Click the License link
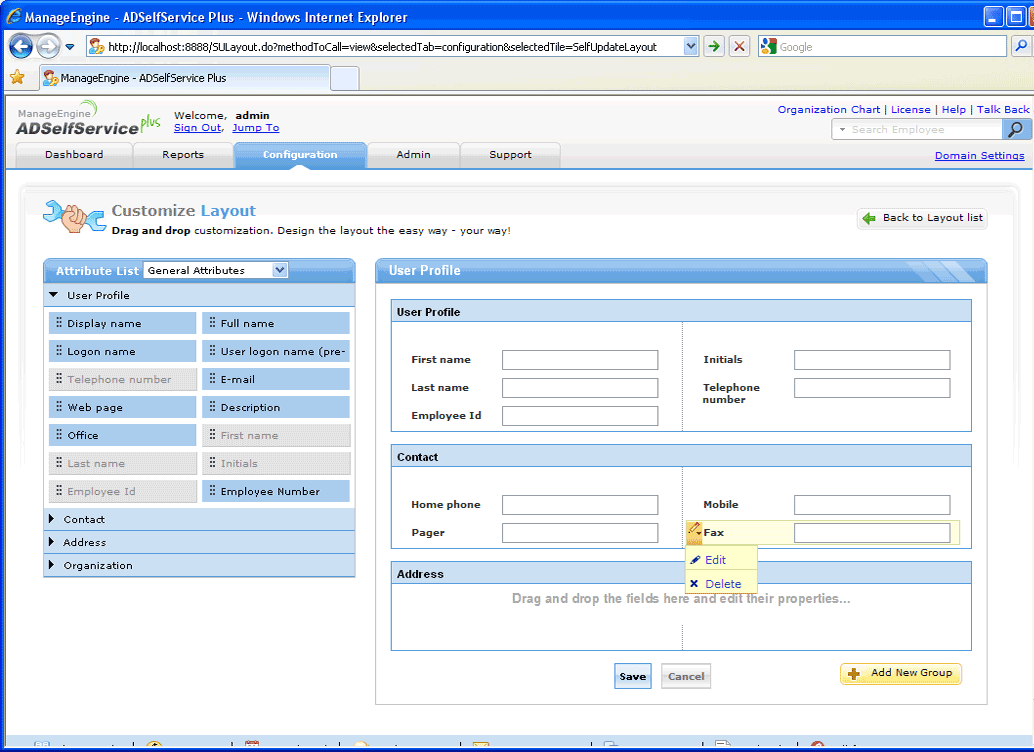This screenshot has height=752, width=1034. point(911,110)
